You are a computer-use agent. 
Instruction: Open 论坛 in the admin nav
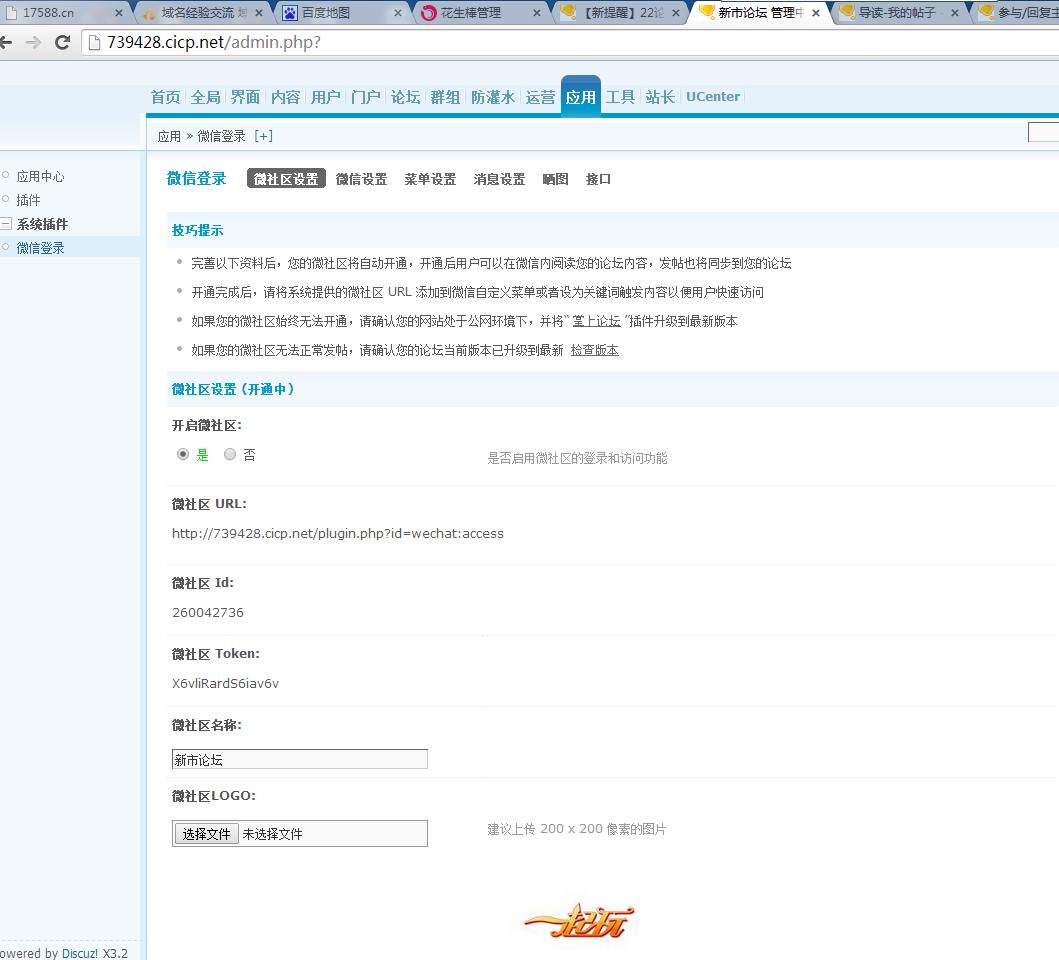[405, 97]
